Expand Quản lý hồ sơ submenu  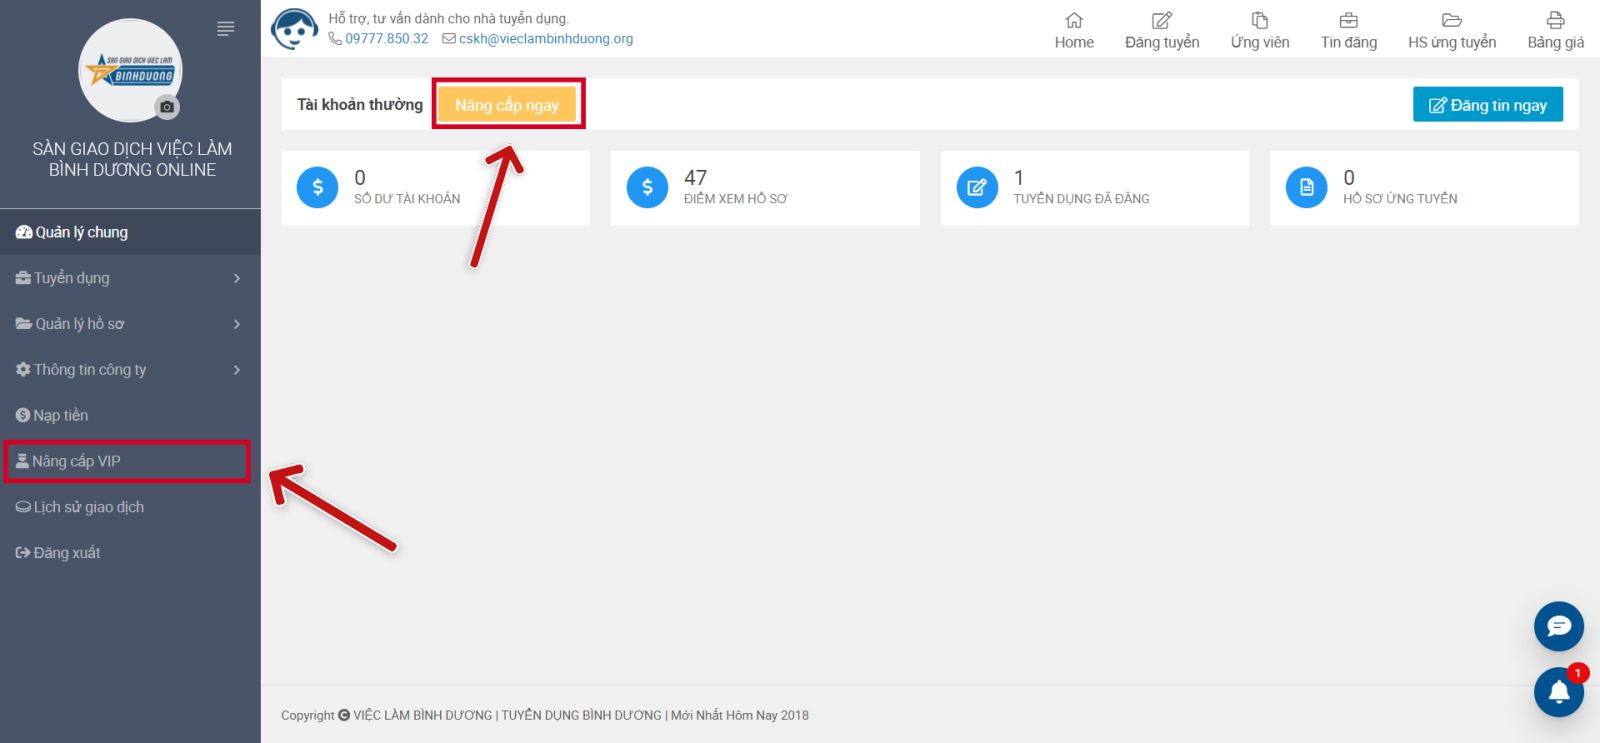[130, 324]
